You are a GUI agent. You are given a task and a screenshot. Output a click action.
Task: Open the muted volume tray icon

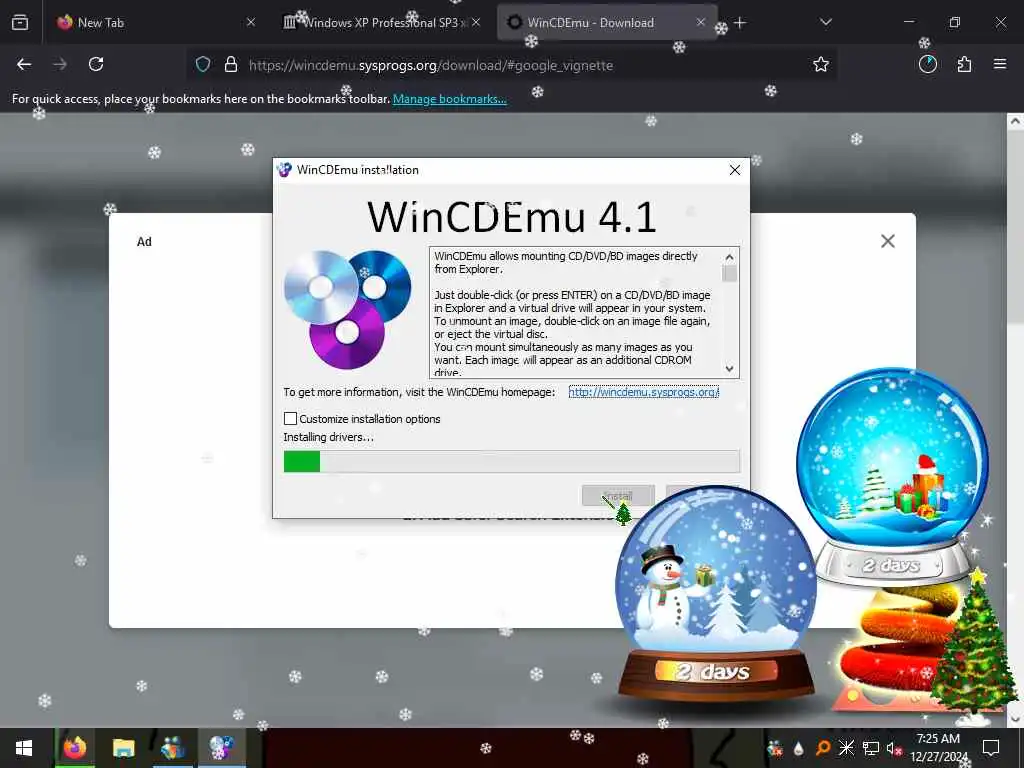(x=894, y=749)
